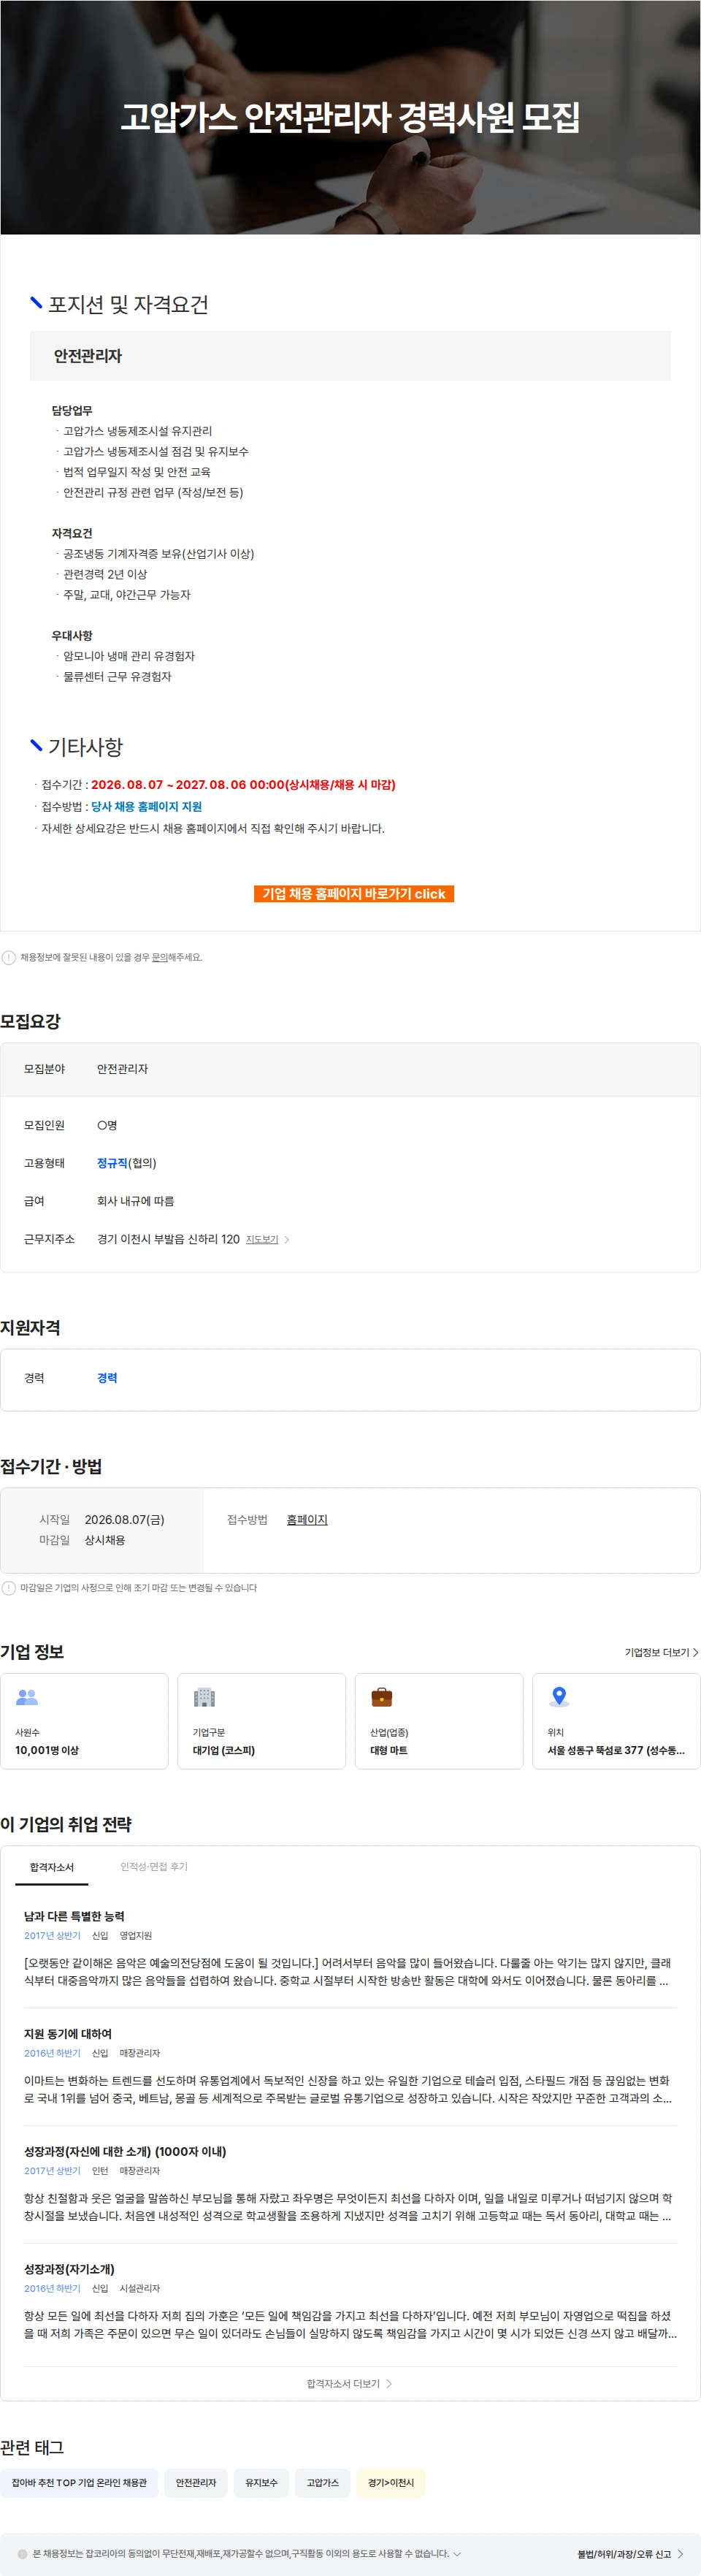The width and height of the screenshot is (701, 2576).
Task: Click the chevron next to 지도보기
Action: click(x=287, y=1240)
